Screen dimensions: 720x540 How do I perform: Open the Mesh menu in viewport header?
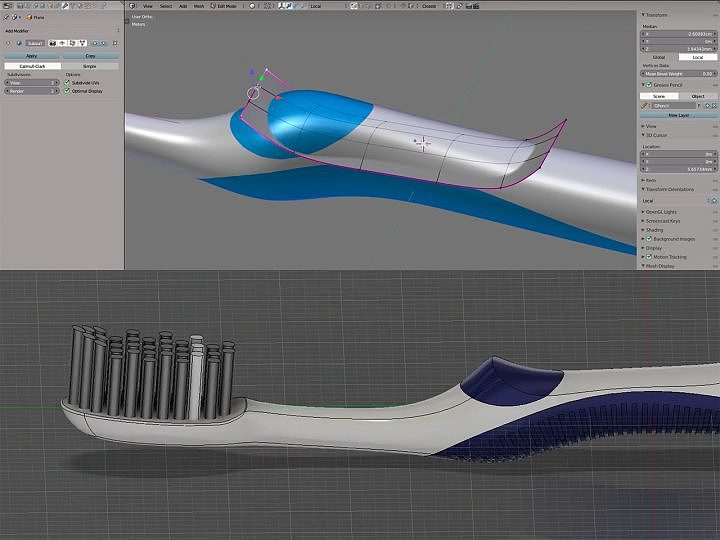[199, 6]
